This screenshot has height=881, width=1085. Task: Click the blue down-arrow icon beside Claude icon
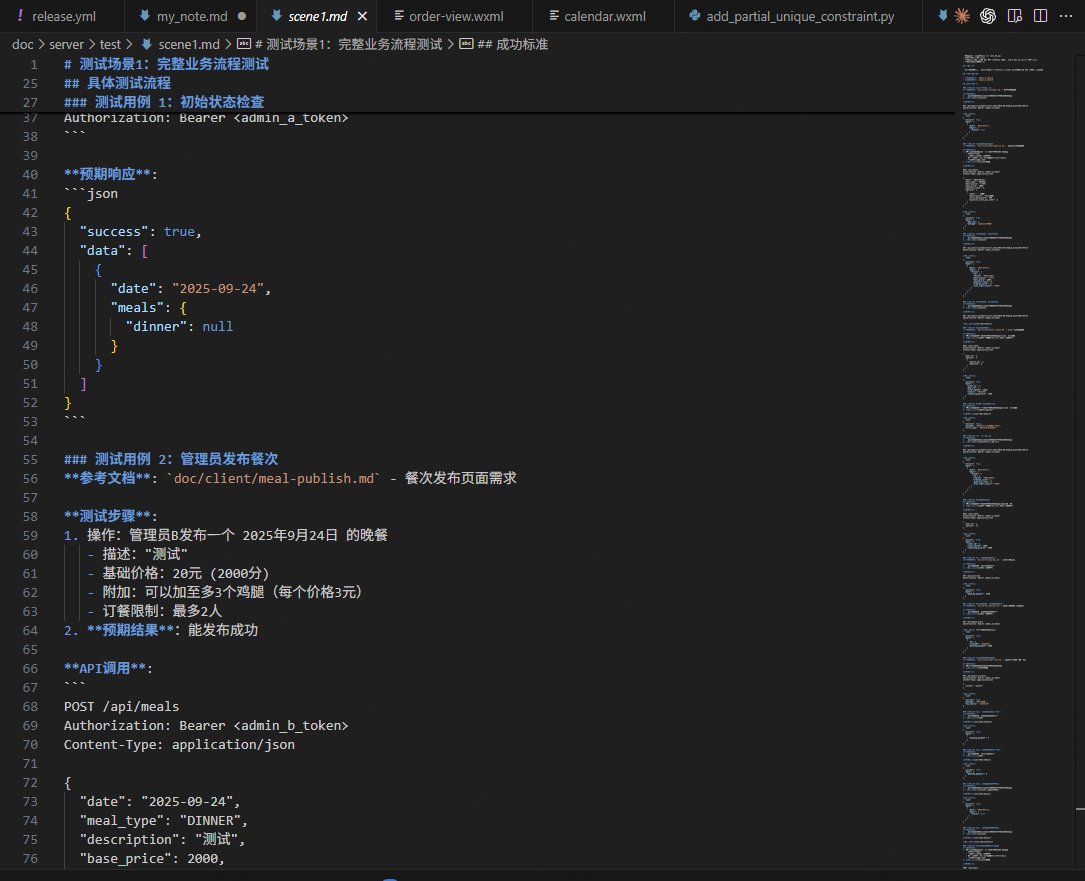[x=941, y=15]
